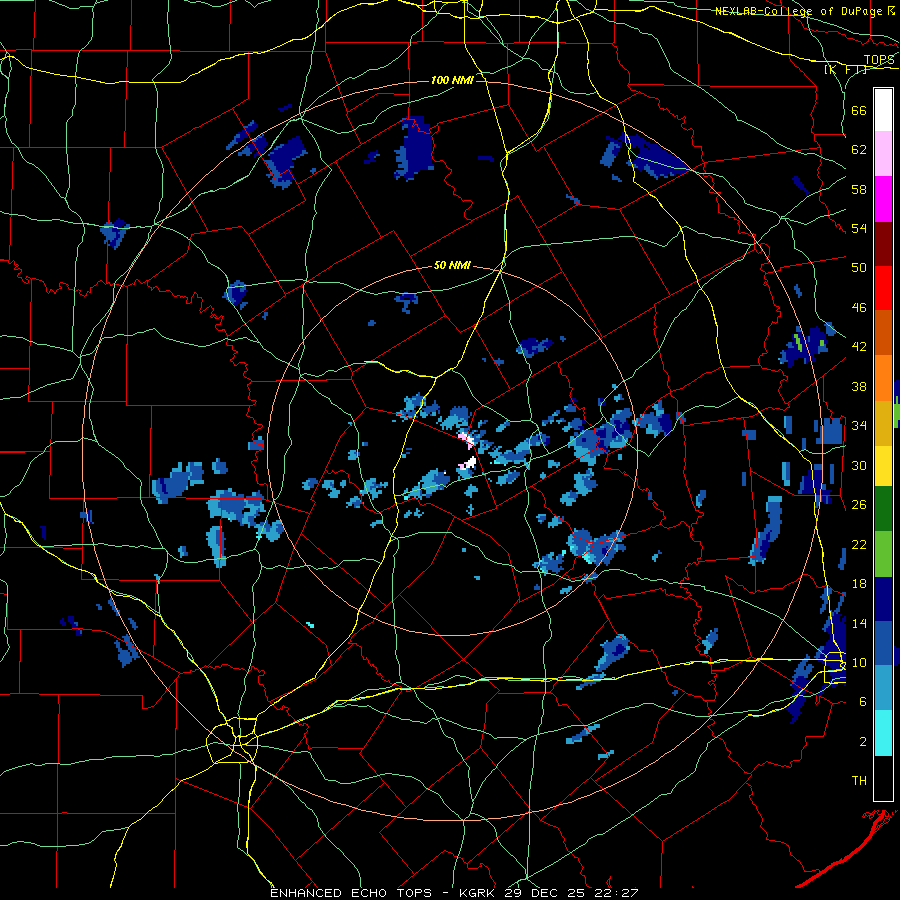
Task: Click the '26' value on the legend
Action: coord(859,505)
